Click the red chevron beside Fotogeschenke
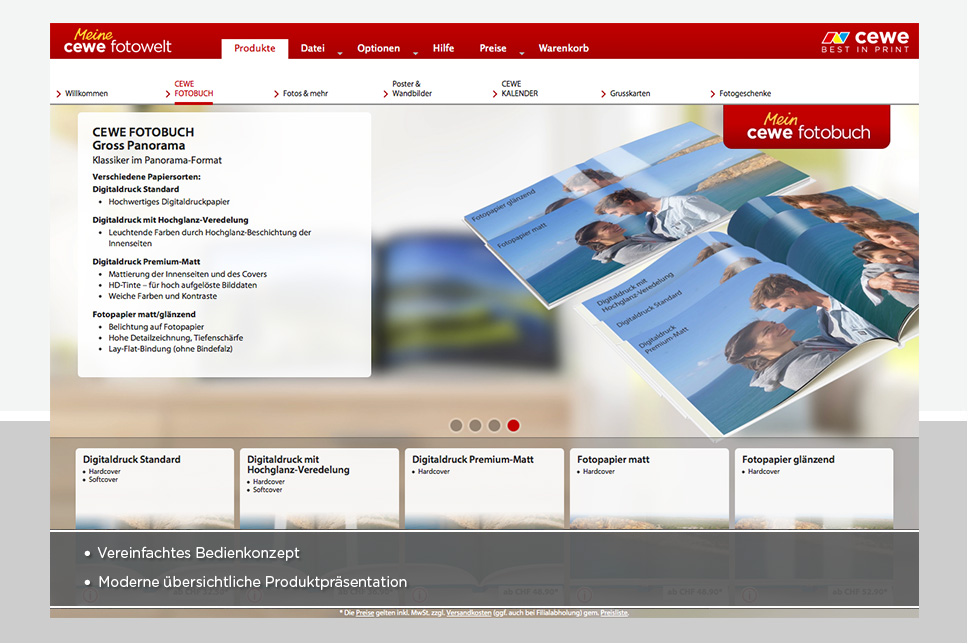Viewport: 968px width, 644px height. point(713,94)
